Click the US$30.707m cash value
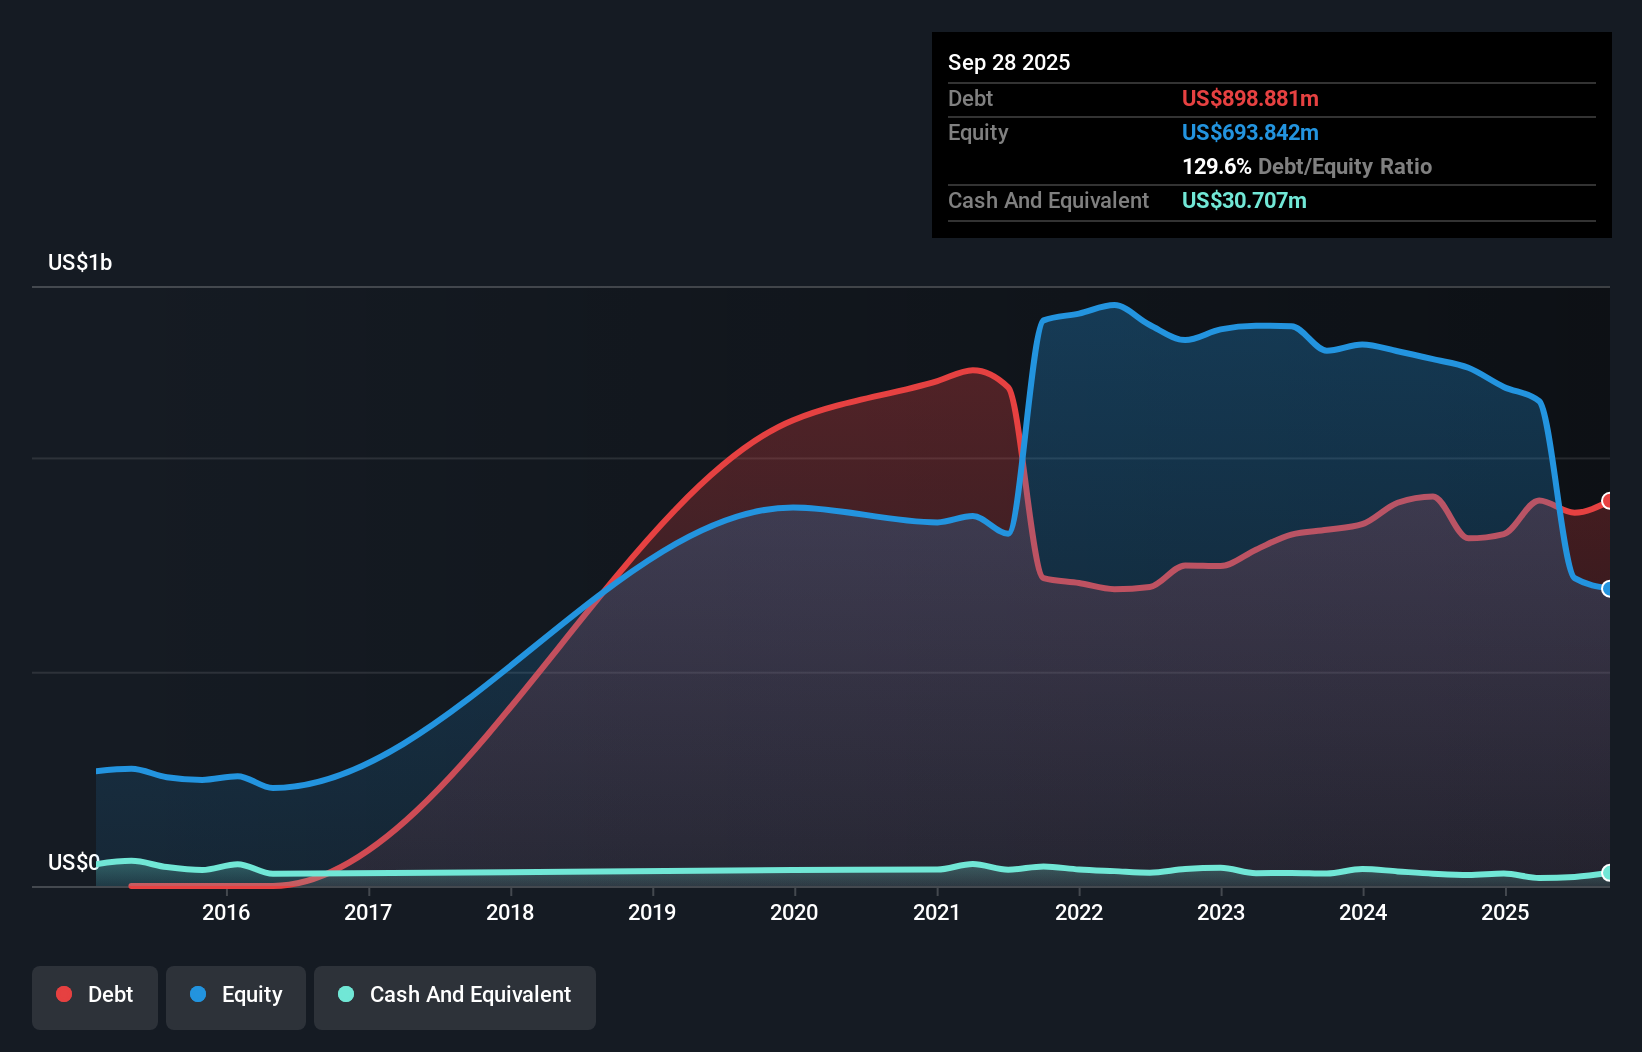 click(1244, 200)
